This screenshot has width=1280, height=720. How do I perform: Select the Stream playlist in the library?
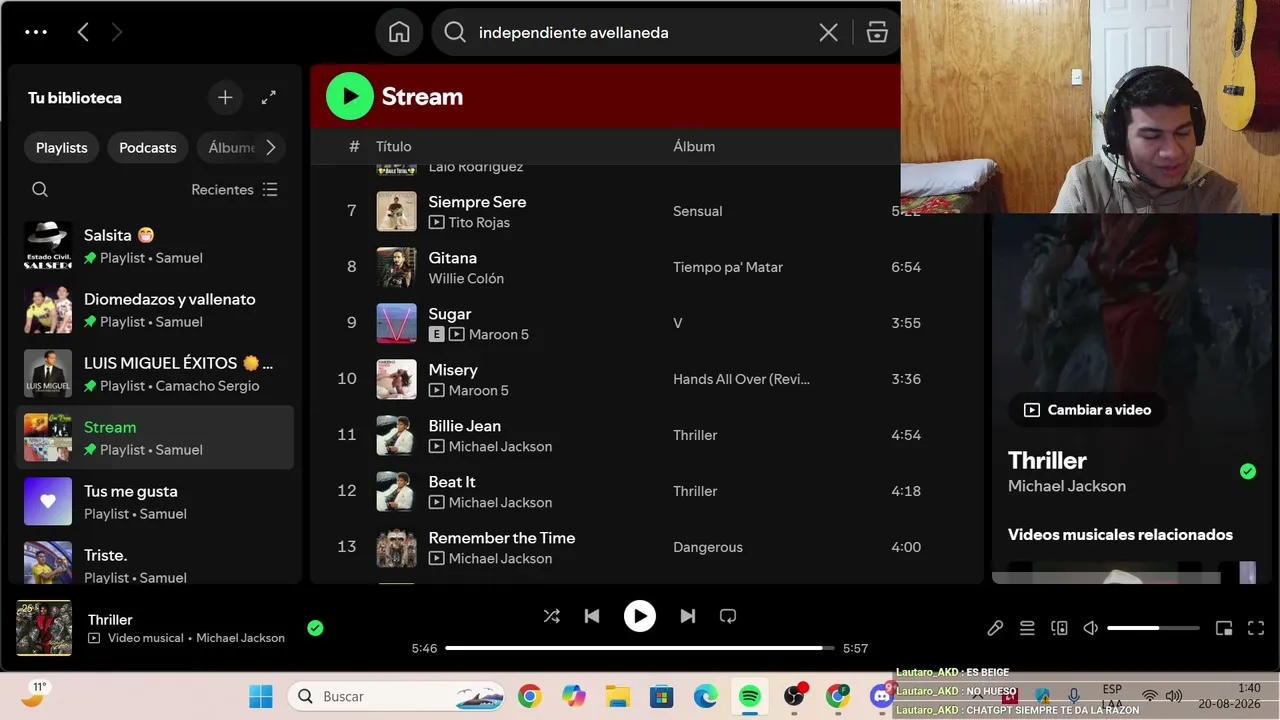155,438
